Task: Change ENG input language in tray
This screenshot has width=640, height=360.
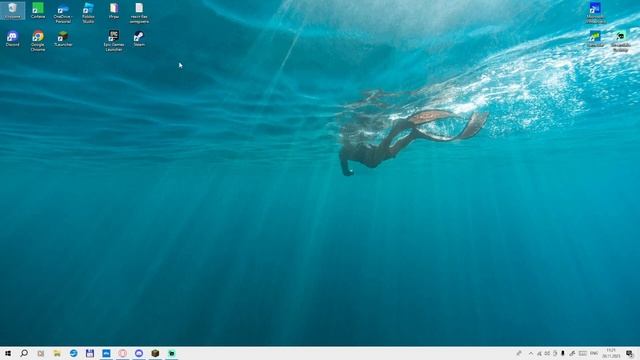Action: (594, 353)
